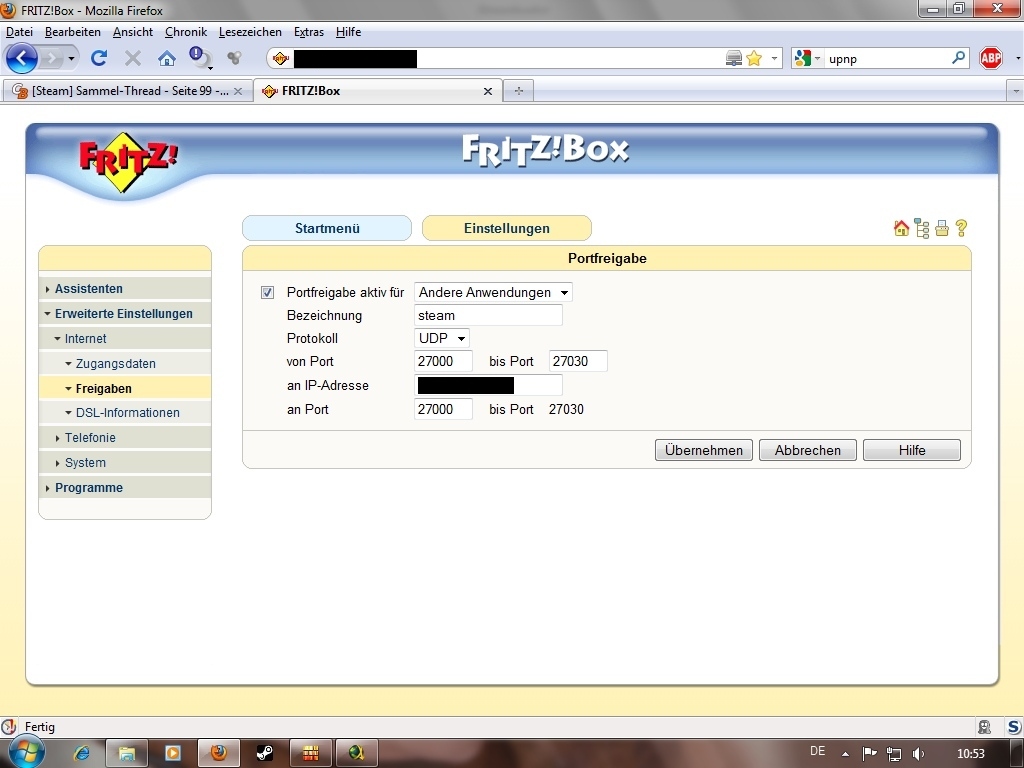
Task: Close the FRITZ!Box tab
Action: [487, 91]
